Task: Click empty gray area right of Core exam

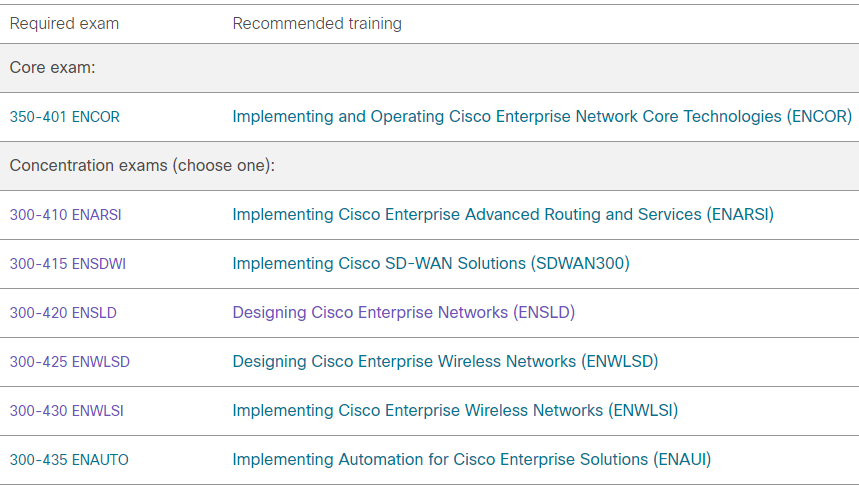Action: click(x=500, y=68)
